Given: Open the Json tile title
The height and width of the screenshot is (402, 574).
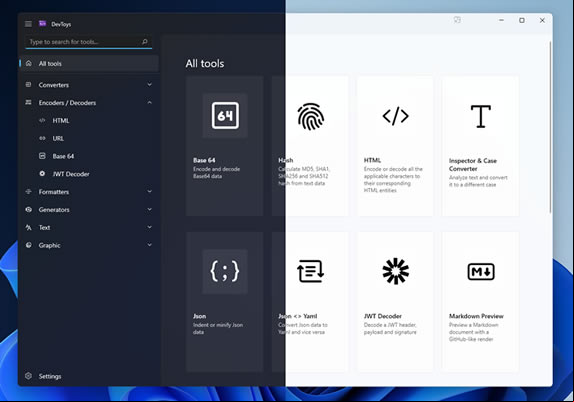Looking at the screenshot, I should 200,316.
